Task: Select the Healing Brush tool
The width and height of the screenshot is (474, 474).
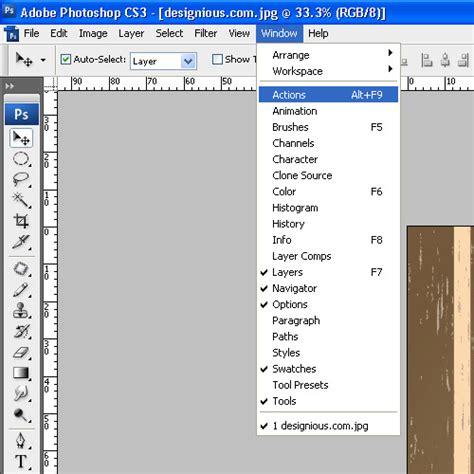Action: tap(21, 269)
